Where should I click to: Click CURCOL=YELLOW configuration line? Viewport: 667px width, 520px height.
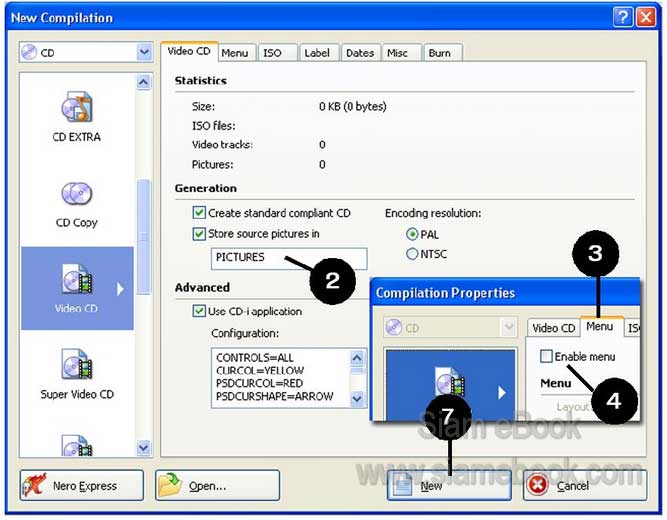click(260, 370)
